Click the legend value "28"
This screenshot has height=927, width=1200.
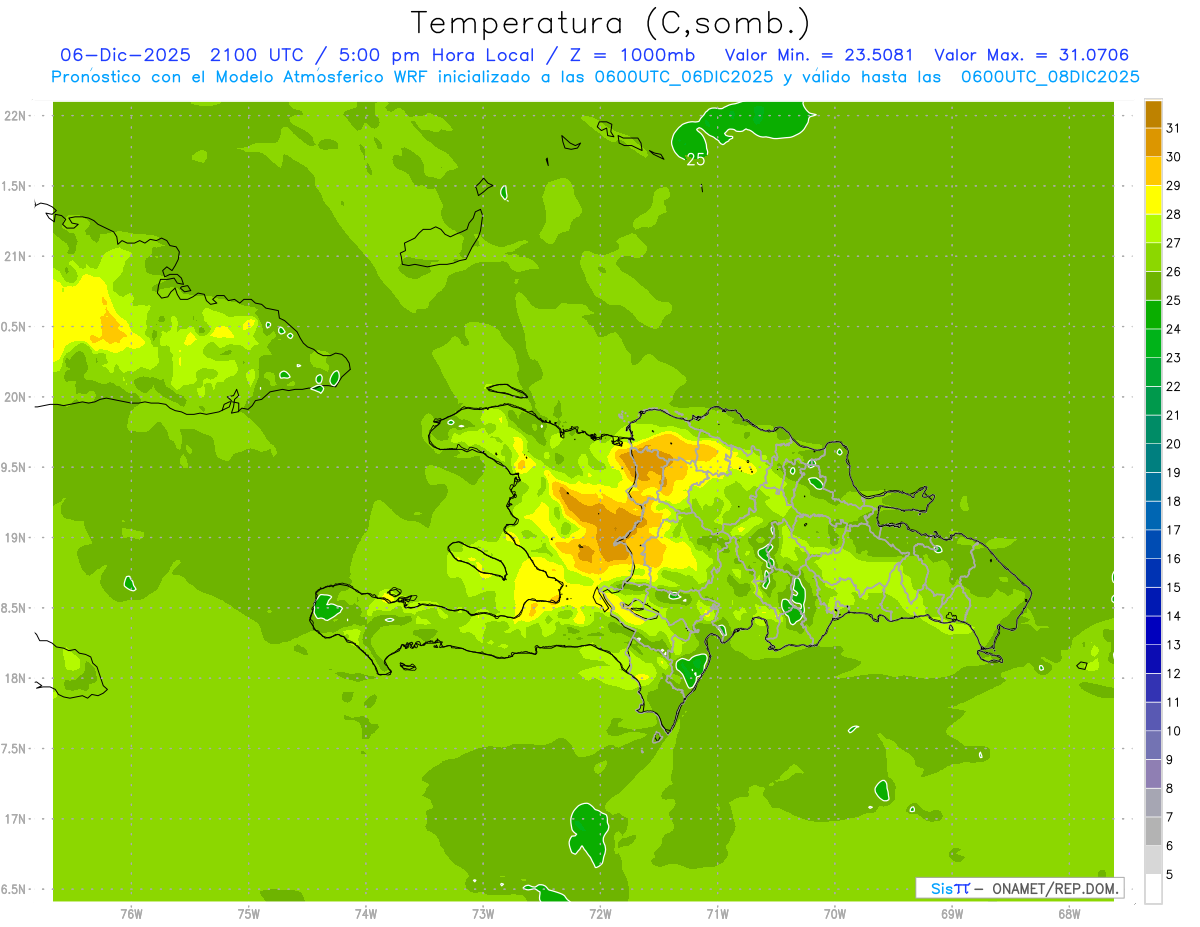coord(1173,215)
